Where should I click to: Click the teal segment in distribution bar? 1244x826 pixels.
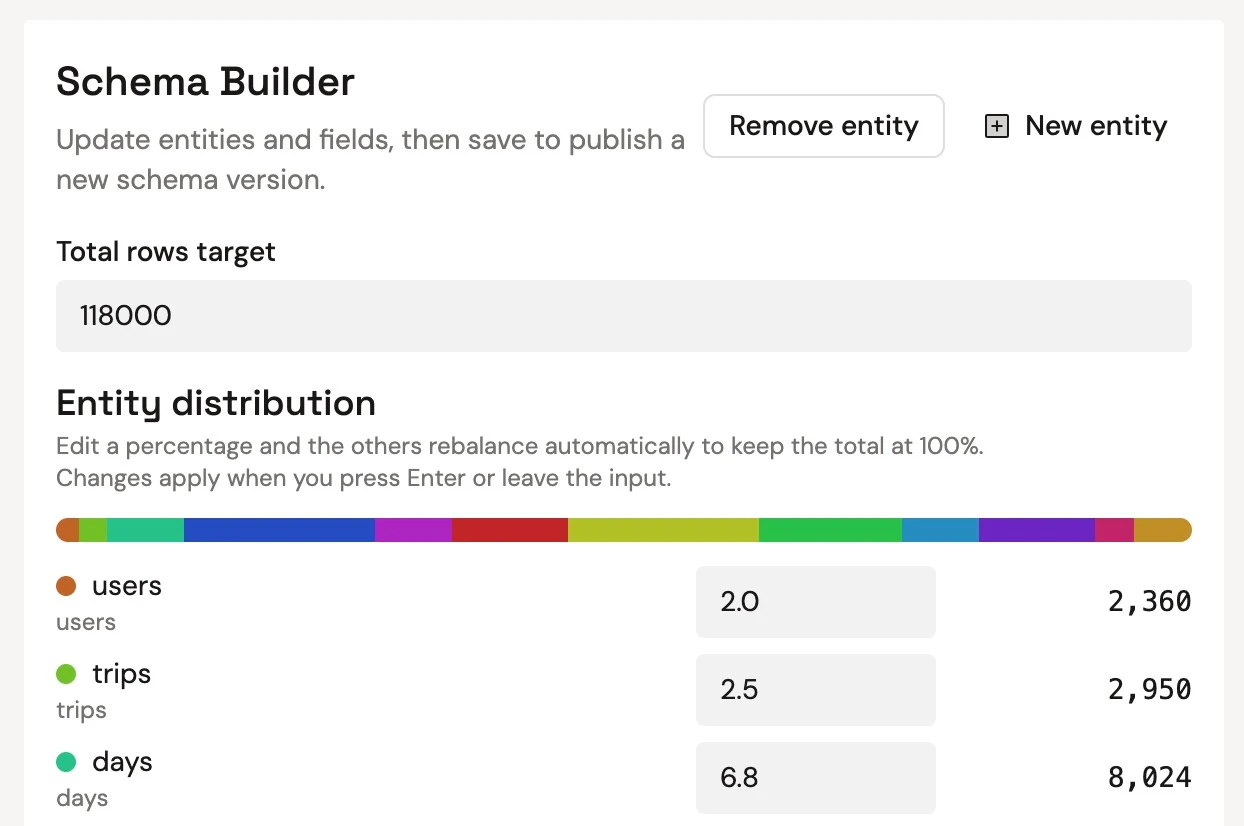point(145,530)
